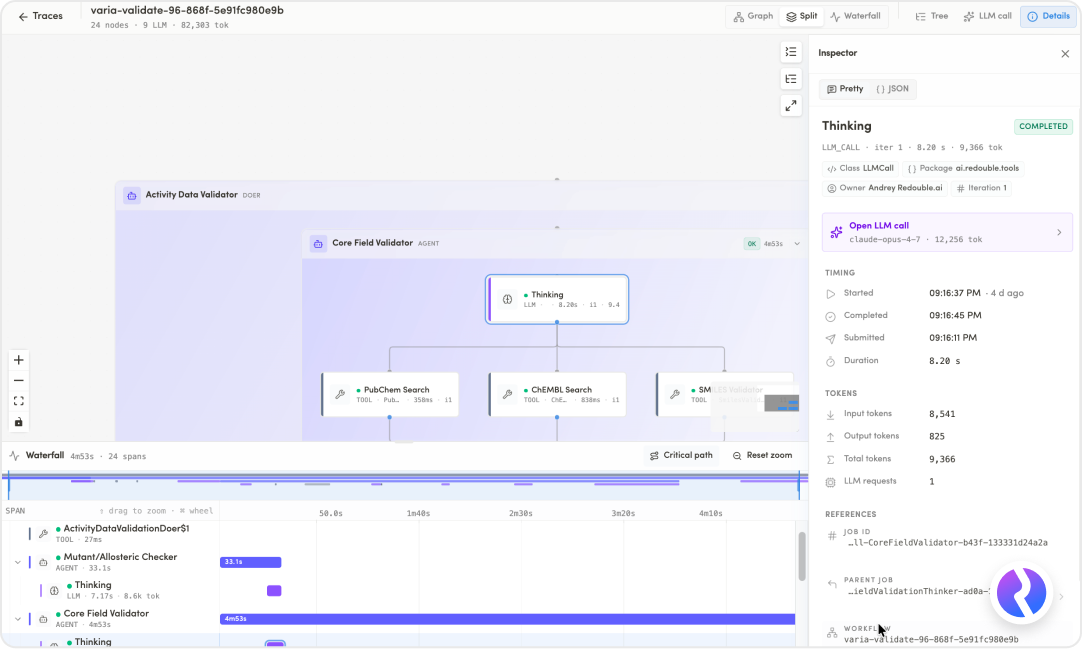This screenshot has height=649, width=1082.
Task: Click the waterfall minimap overview
Action: click(404, 486)
